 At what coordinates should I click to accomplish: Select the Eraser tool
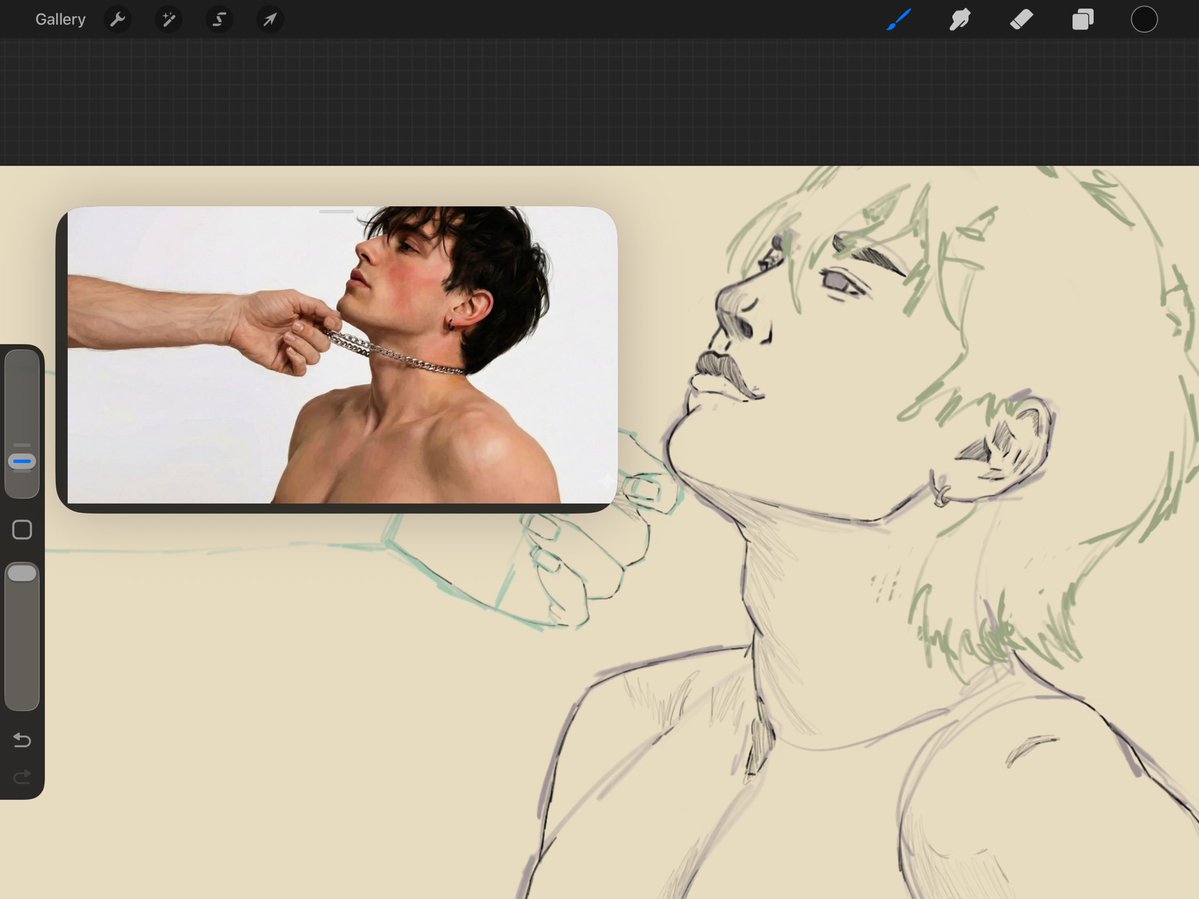coord(1022,19)
